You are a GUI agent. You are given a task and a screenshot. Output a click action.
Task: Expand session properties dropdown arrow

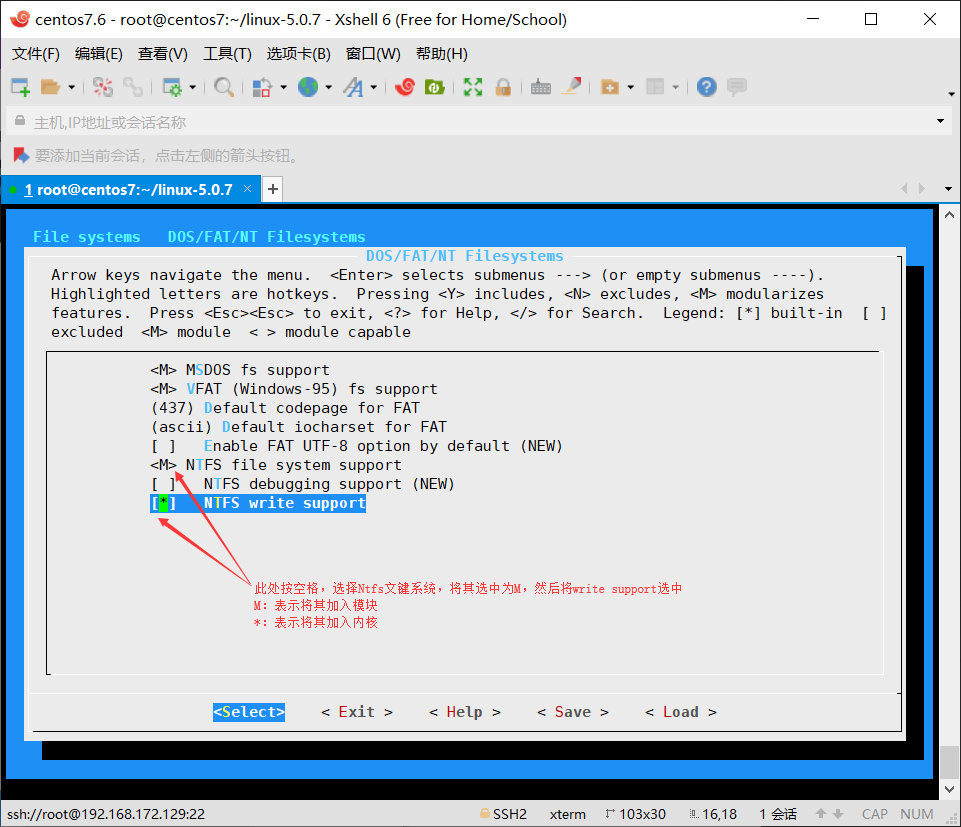pyautogui.click(x=192, y=87)
